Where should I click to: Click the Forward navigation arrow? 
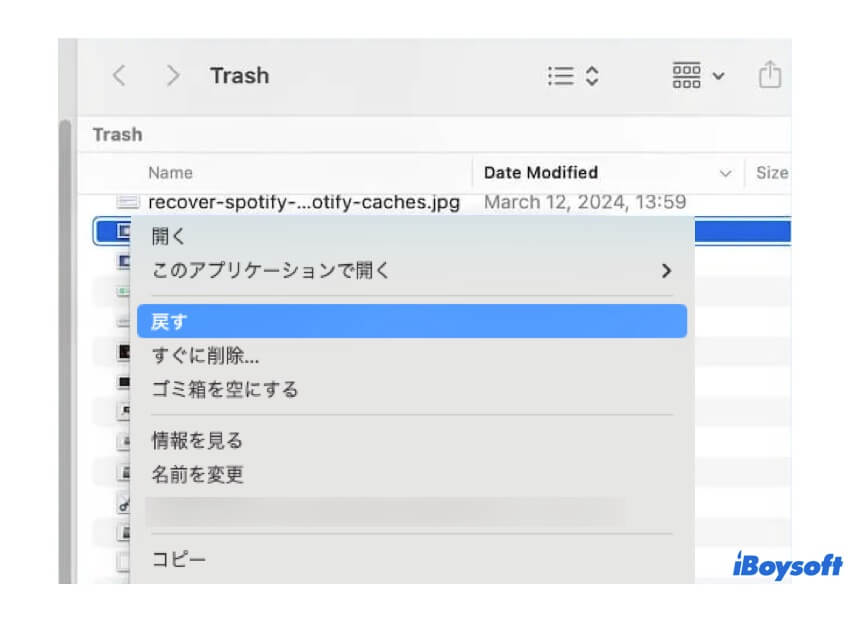(172, 75)
